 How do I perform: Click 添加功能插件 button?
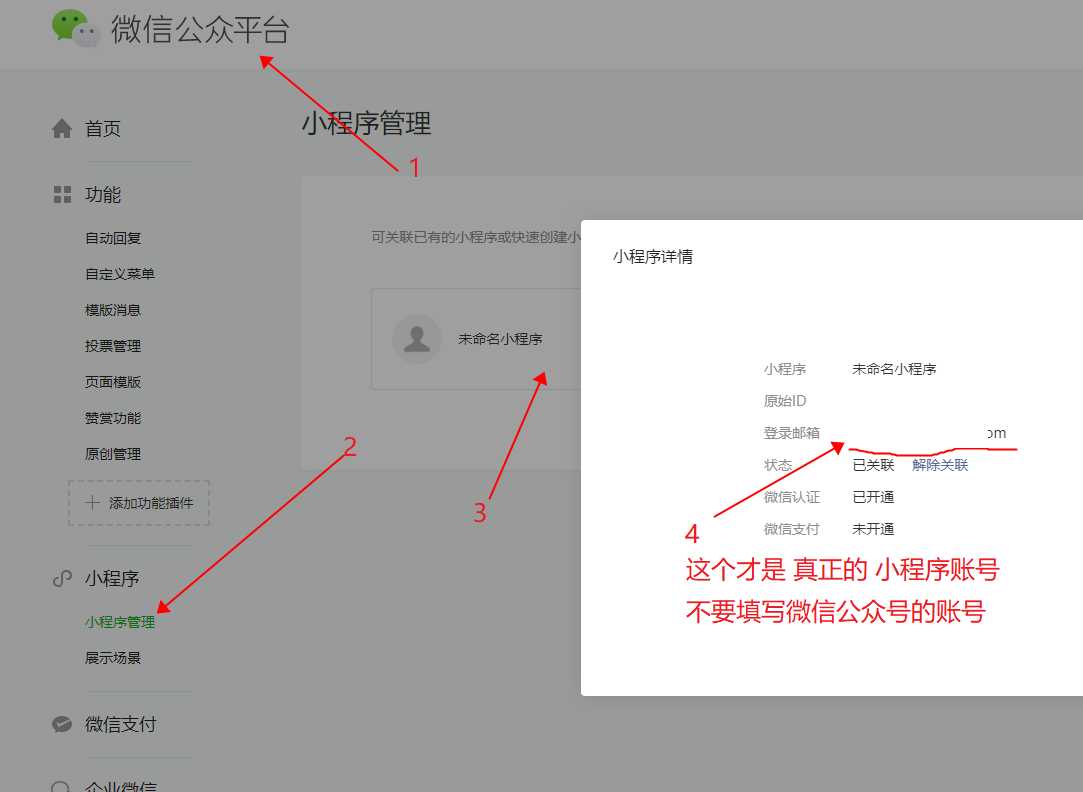click(x=139, y=503)
